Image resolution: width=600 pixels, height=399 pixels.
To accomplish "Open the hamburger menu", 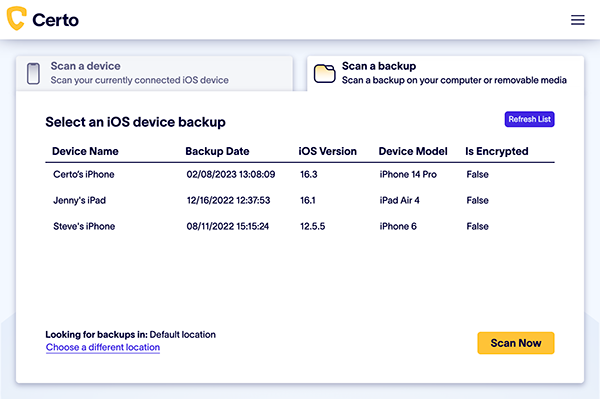I will 577,20.
